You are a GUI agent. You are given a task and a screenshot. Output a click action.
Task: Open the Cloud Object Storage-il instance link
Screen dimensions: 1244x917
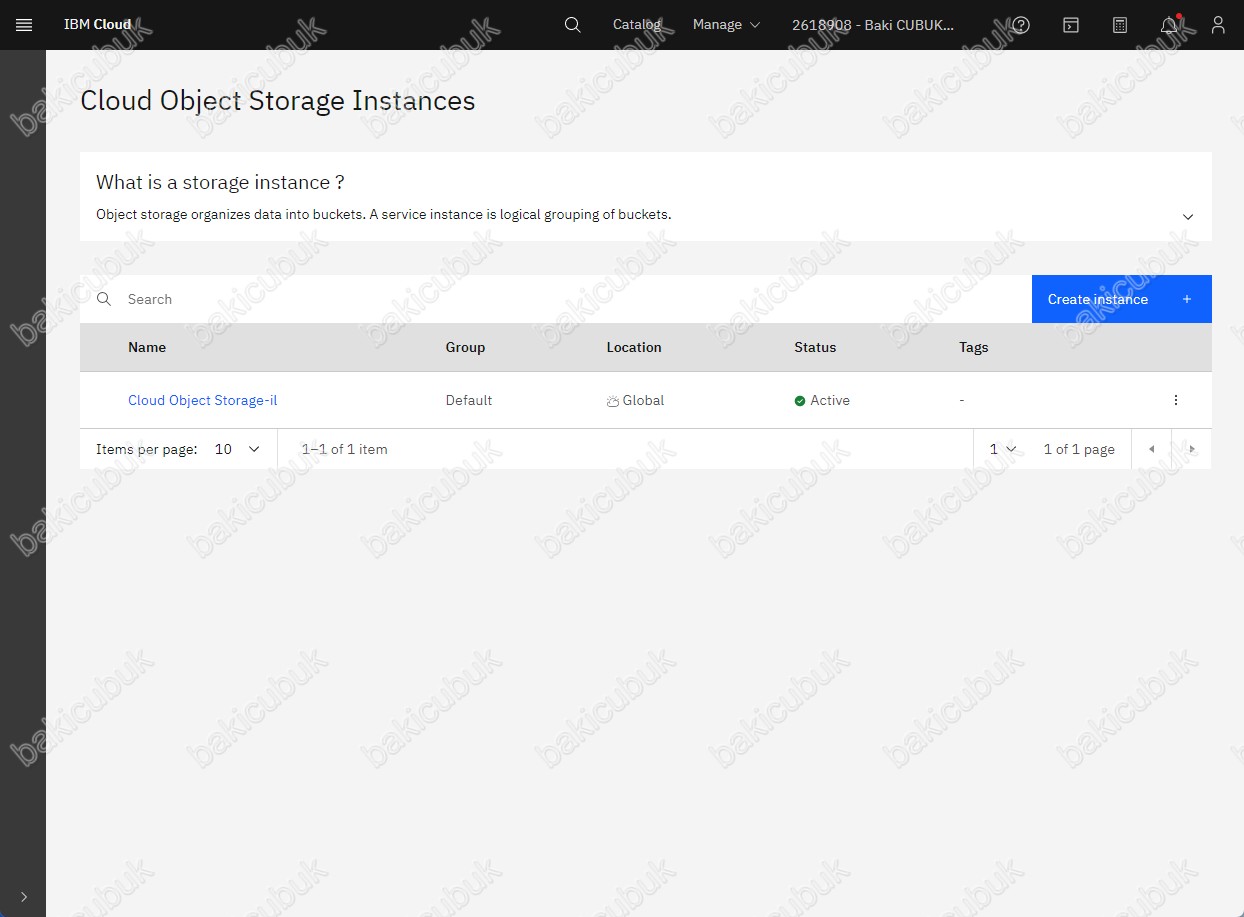tap(202, 400)
